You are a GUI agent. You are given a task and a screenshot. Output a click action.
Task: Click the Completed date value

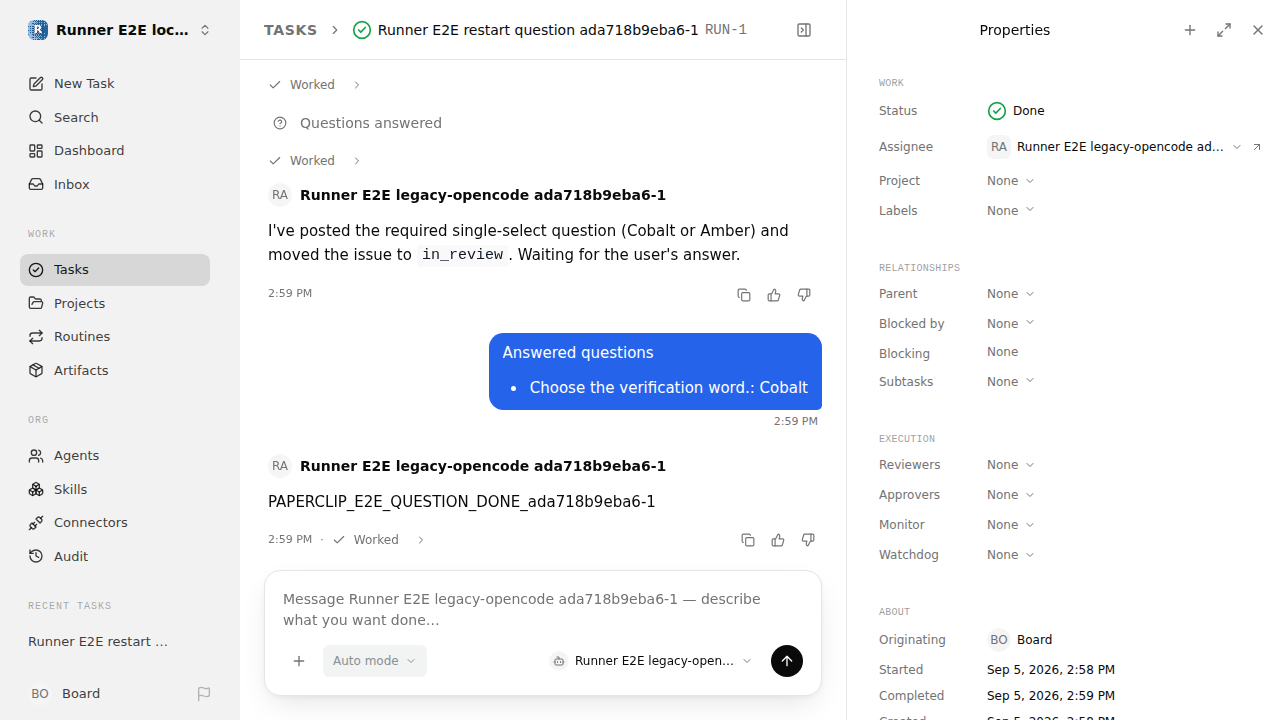[x=1051, y=696]
